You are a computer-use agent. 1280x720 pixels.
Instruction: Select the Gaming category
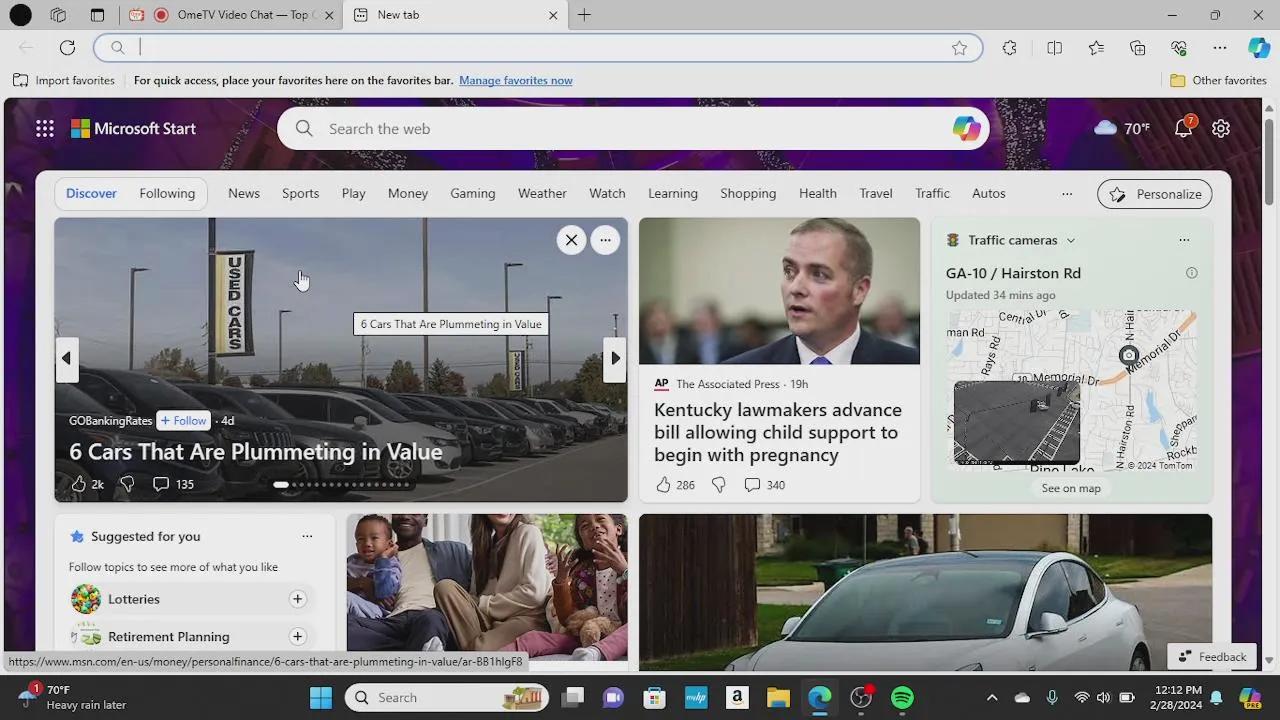tap(472, 194)
